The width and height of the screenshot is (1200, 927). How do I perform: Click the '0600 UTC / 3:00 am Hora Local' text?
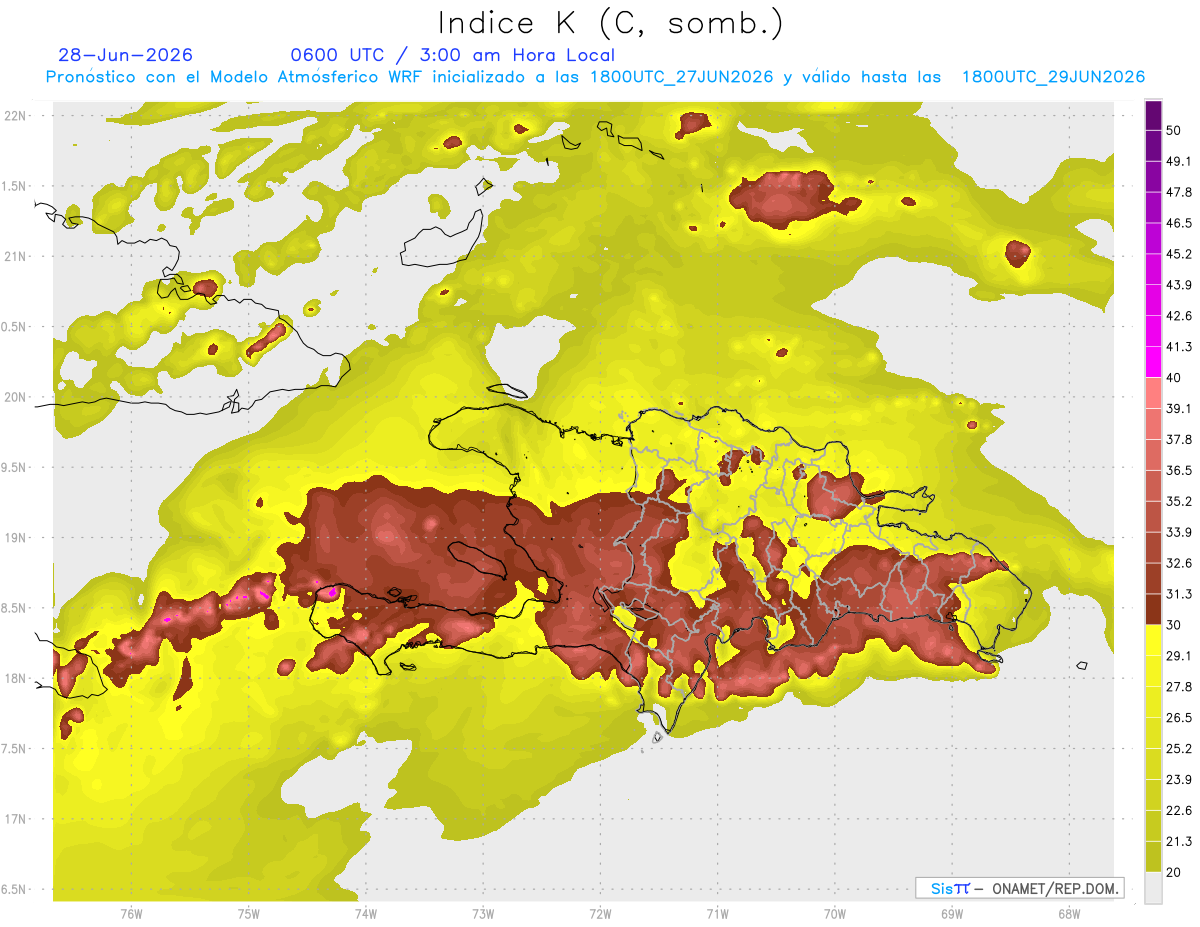click(452, 55)
